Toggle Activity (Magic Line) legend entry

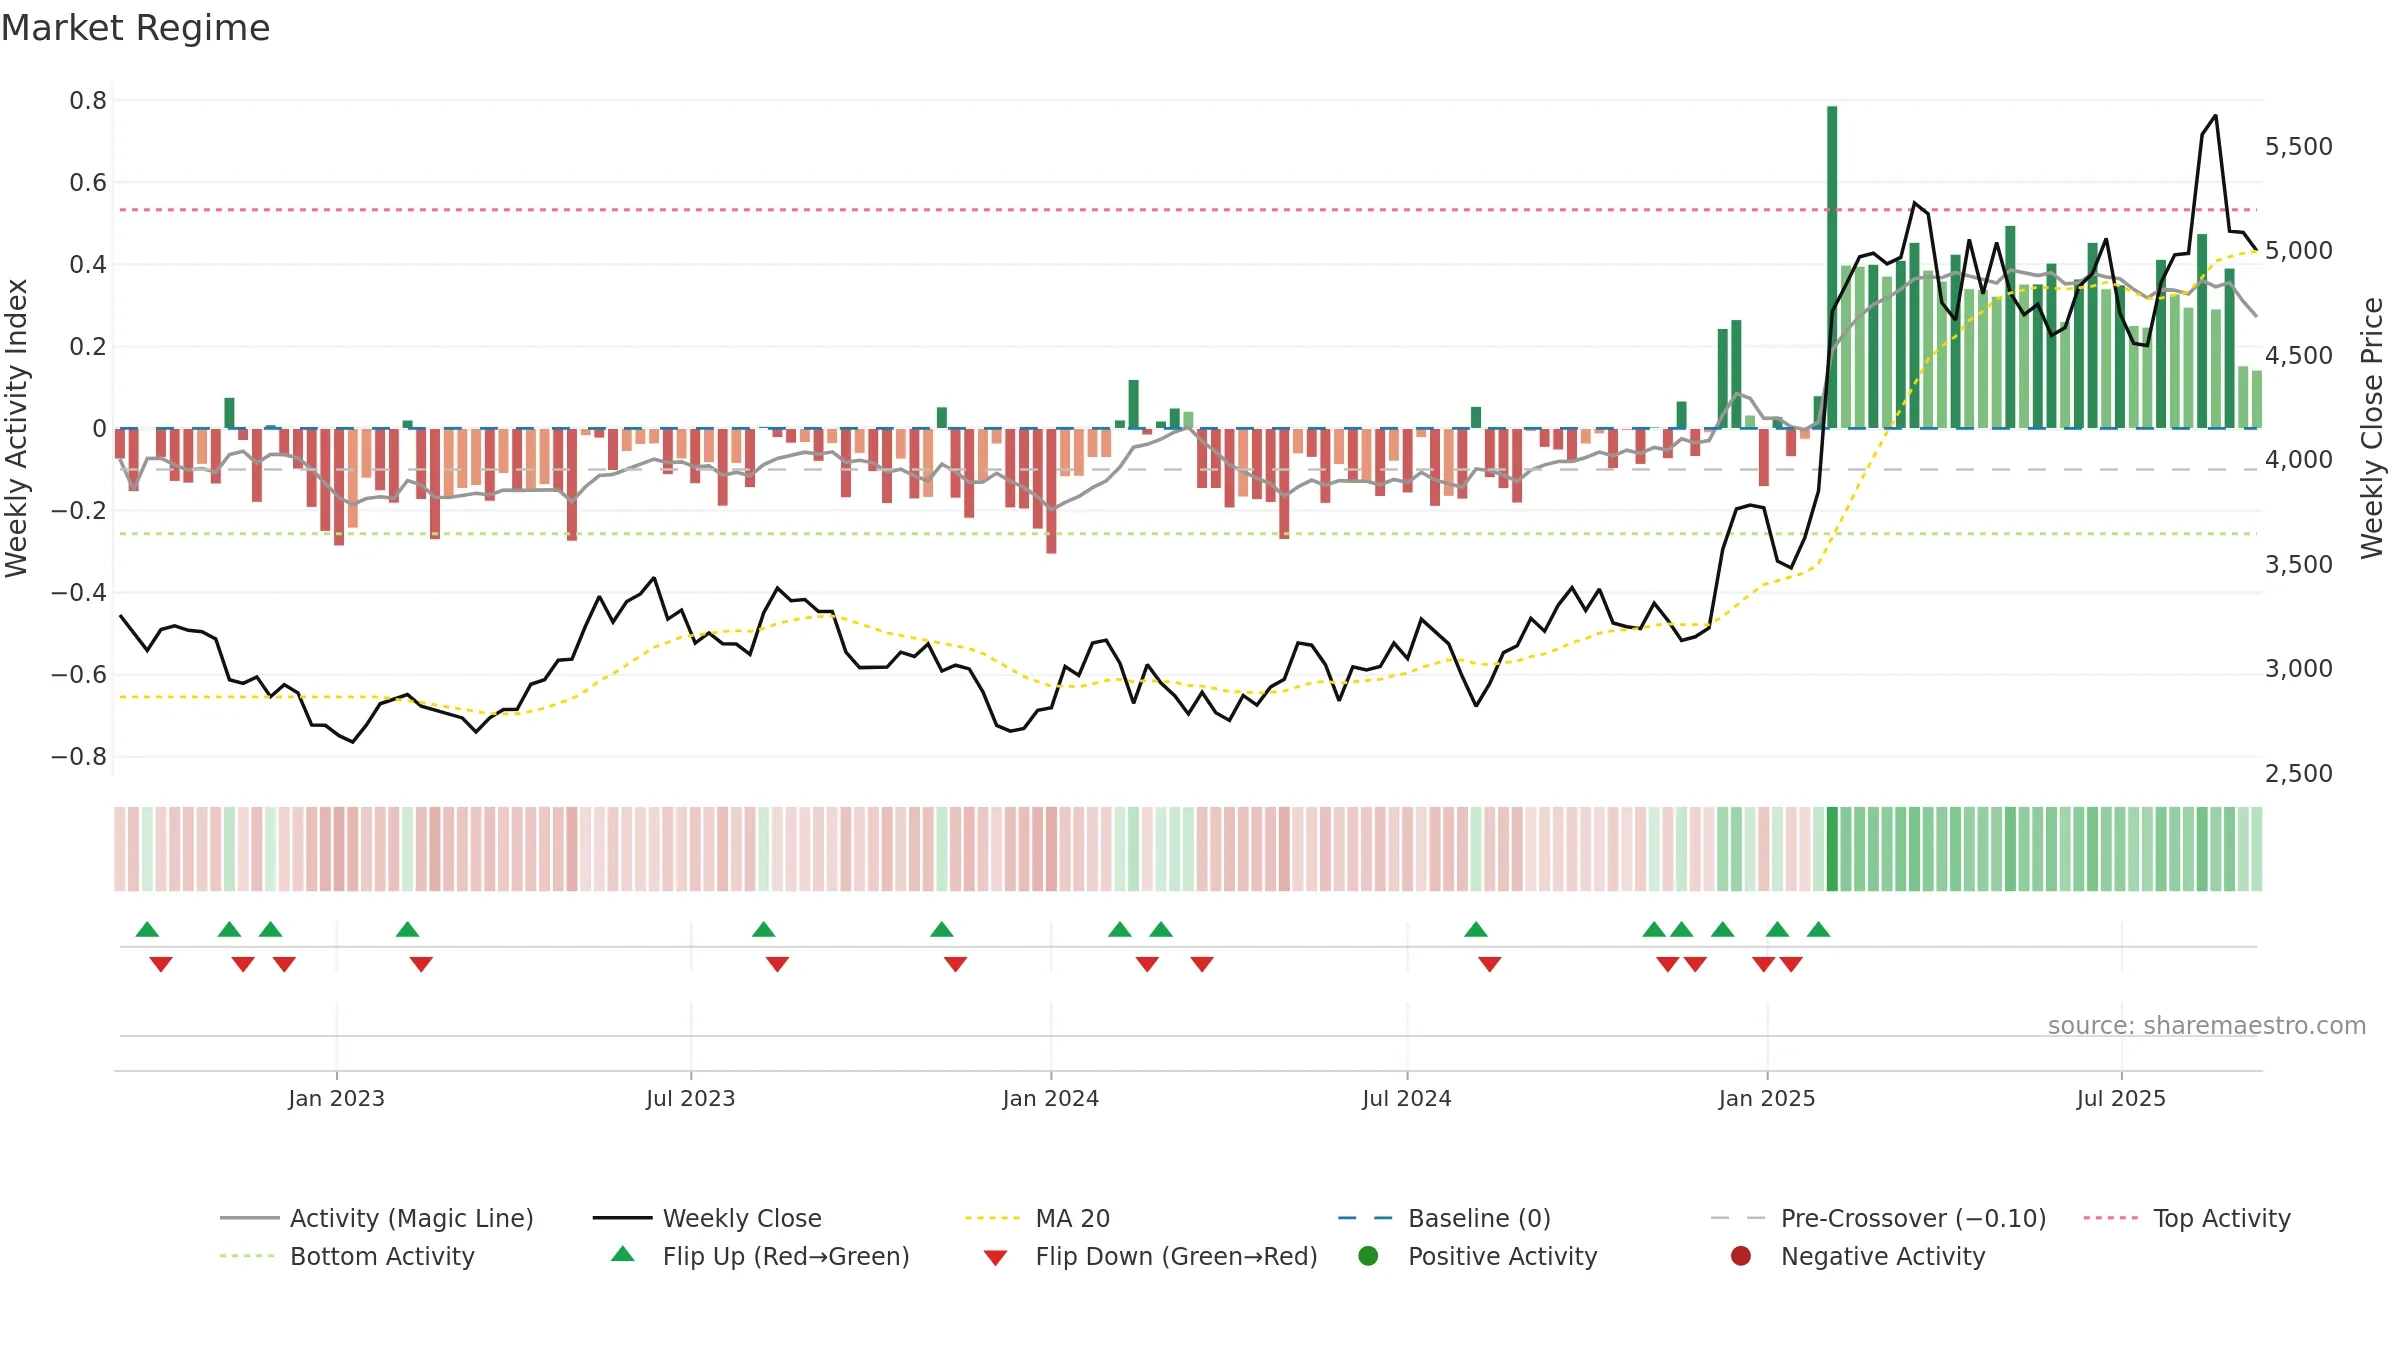pyautogui.click(x=377, y=1218)
